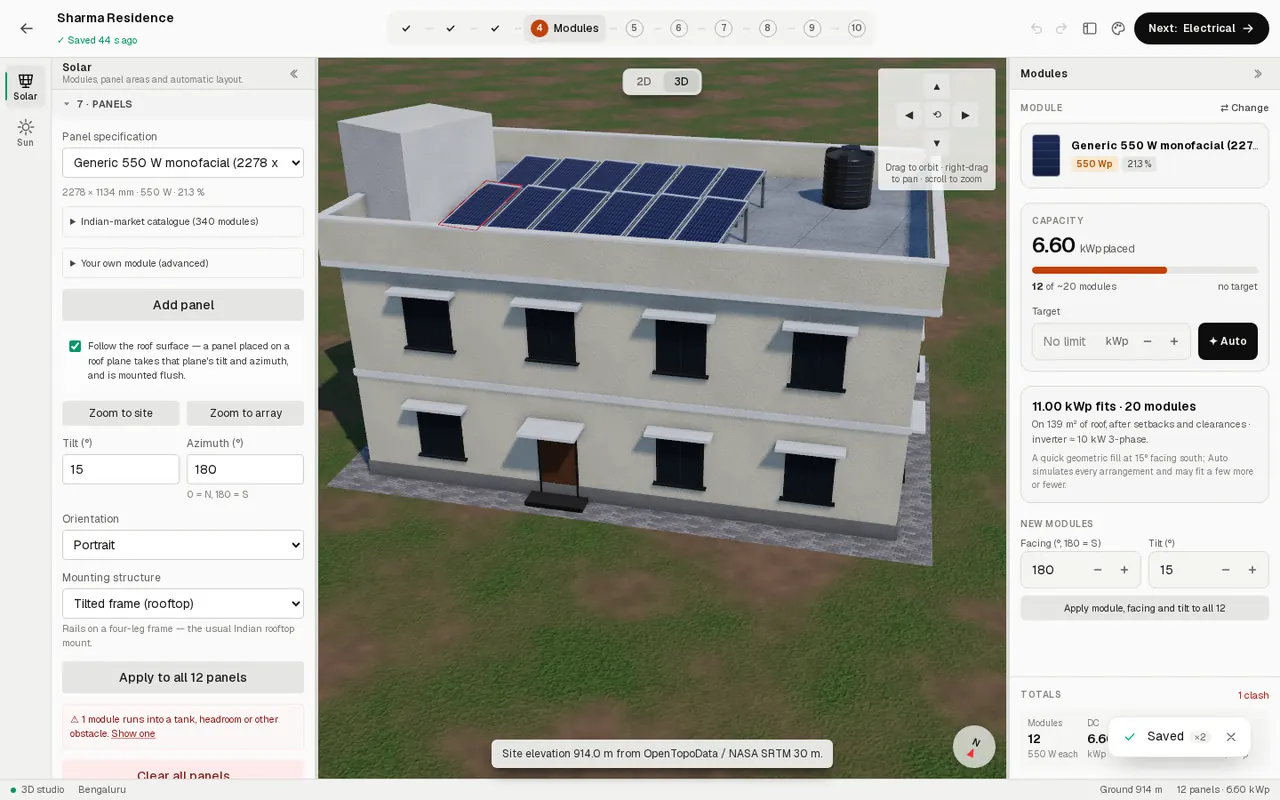Collapse the Modules right panel
1280x800 pixels.
click(1258, 73)
